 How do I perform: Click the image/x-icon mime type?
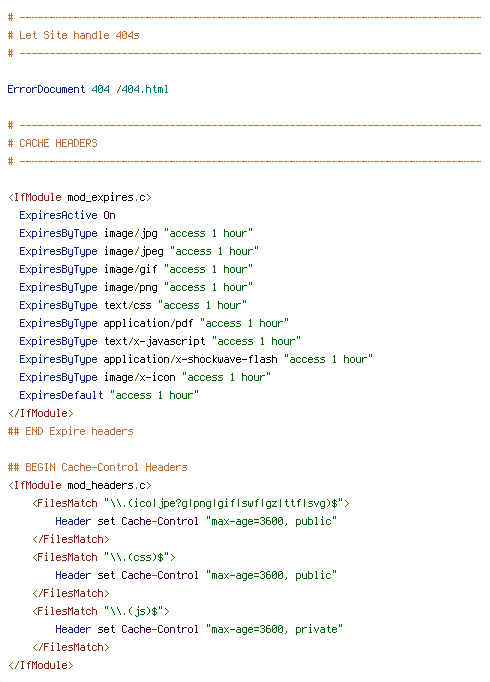coord(140,378)
